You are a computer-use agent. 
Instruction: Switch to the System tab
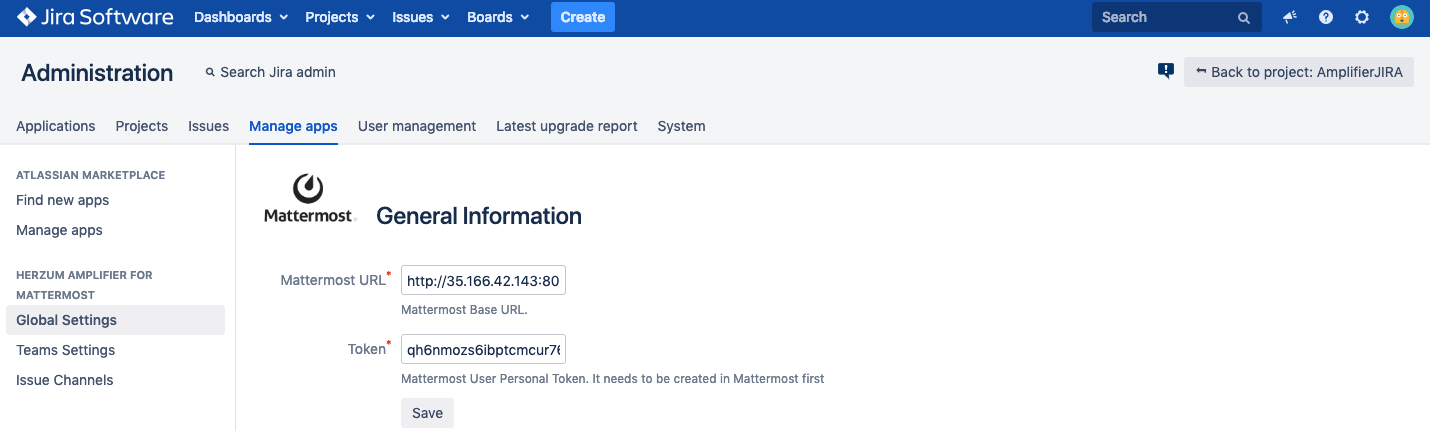tap(681, 126)
